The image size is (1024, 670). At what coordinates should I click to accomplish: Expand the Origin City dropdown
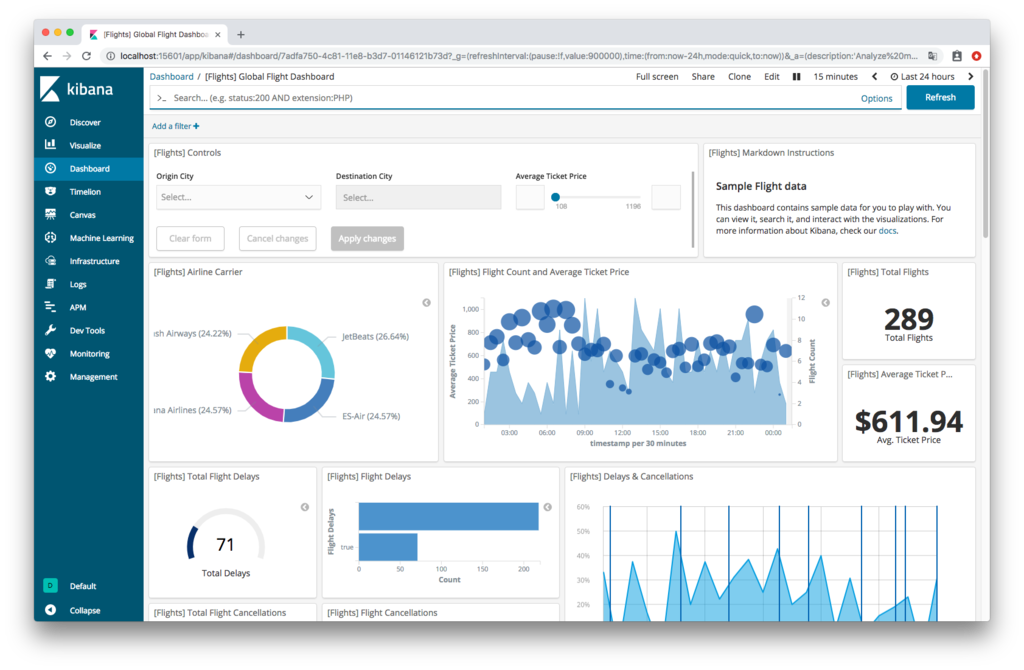coord(238,197)
